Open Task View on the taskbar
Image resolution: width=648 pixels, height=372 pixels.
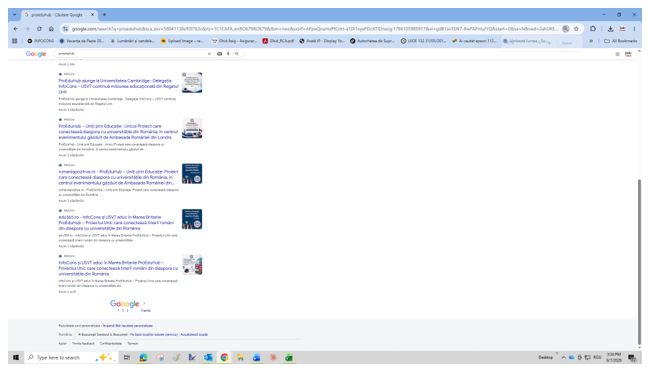[127, 358]
